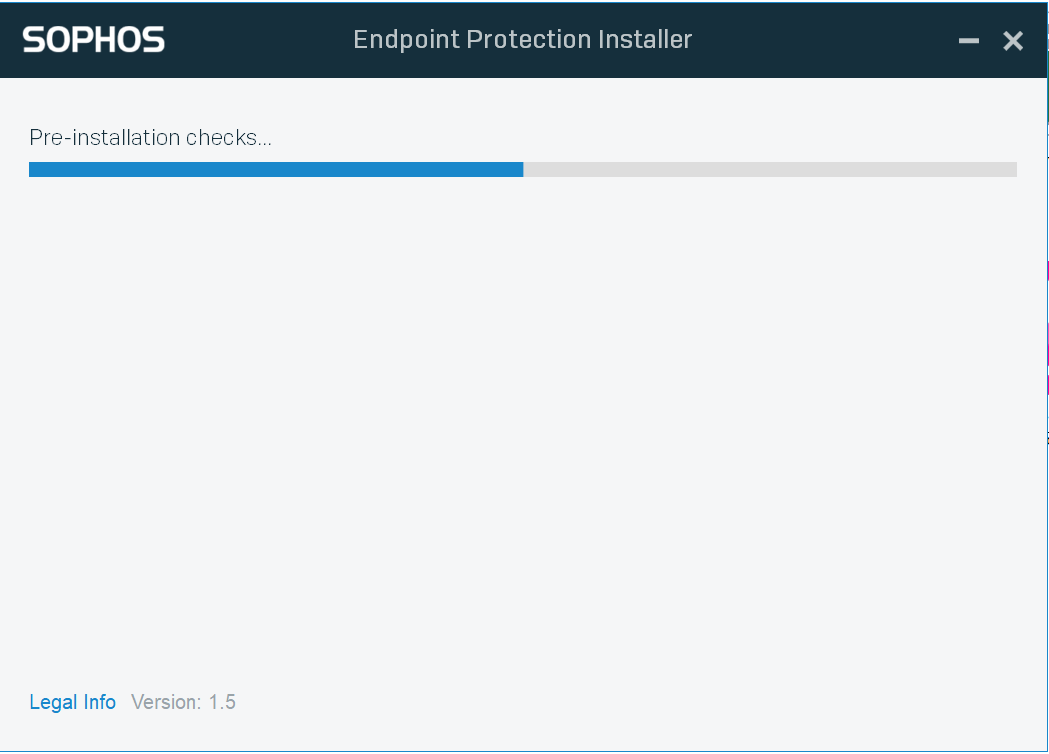Click the "Pre-installation checks..." status text
Viewport: 1049px width, 754px height.
point(150,138)
